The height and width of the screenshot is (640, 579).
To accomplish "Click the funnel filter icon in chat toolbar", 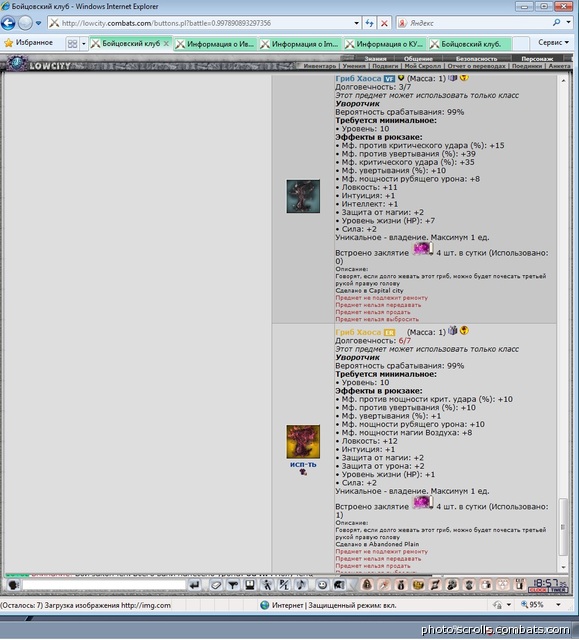I will click(x=233, y=585).
